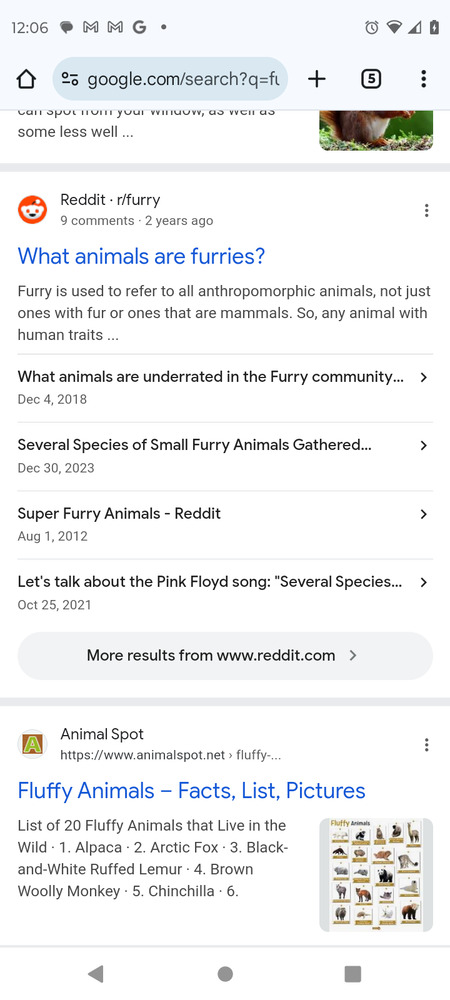Open "Fluffy Animals – Facts, List, Pictures" link

(191, 791)
